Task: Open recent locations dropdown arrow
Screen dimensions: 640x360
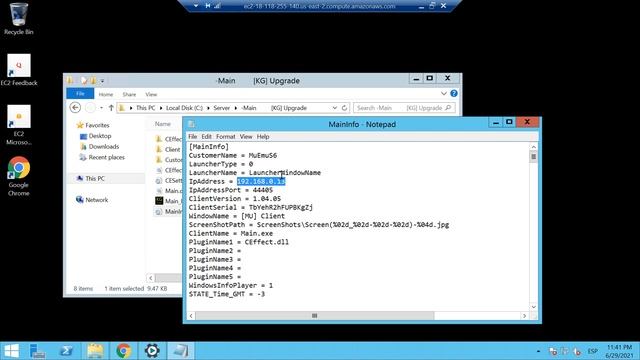Action: (x=101, y=108)
